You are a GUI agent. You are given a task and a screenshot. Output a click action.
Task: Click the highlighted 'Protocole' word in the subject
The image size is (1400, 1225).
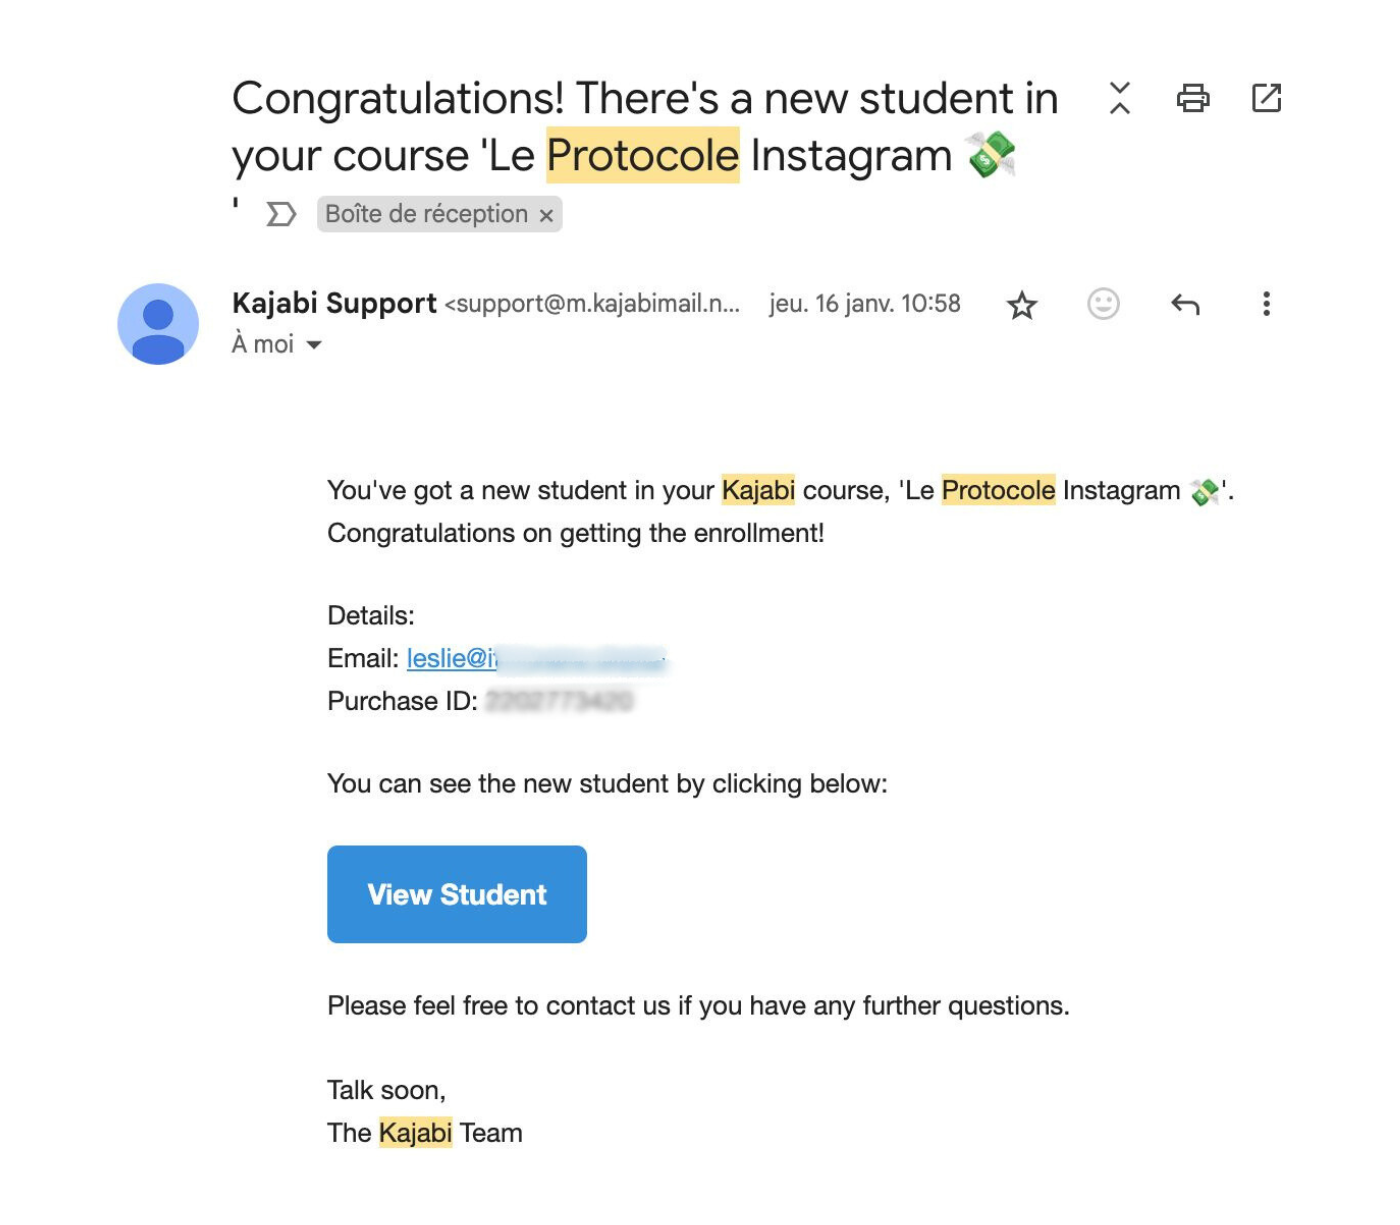[642, 156]
